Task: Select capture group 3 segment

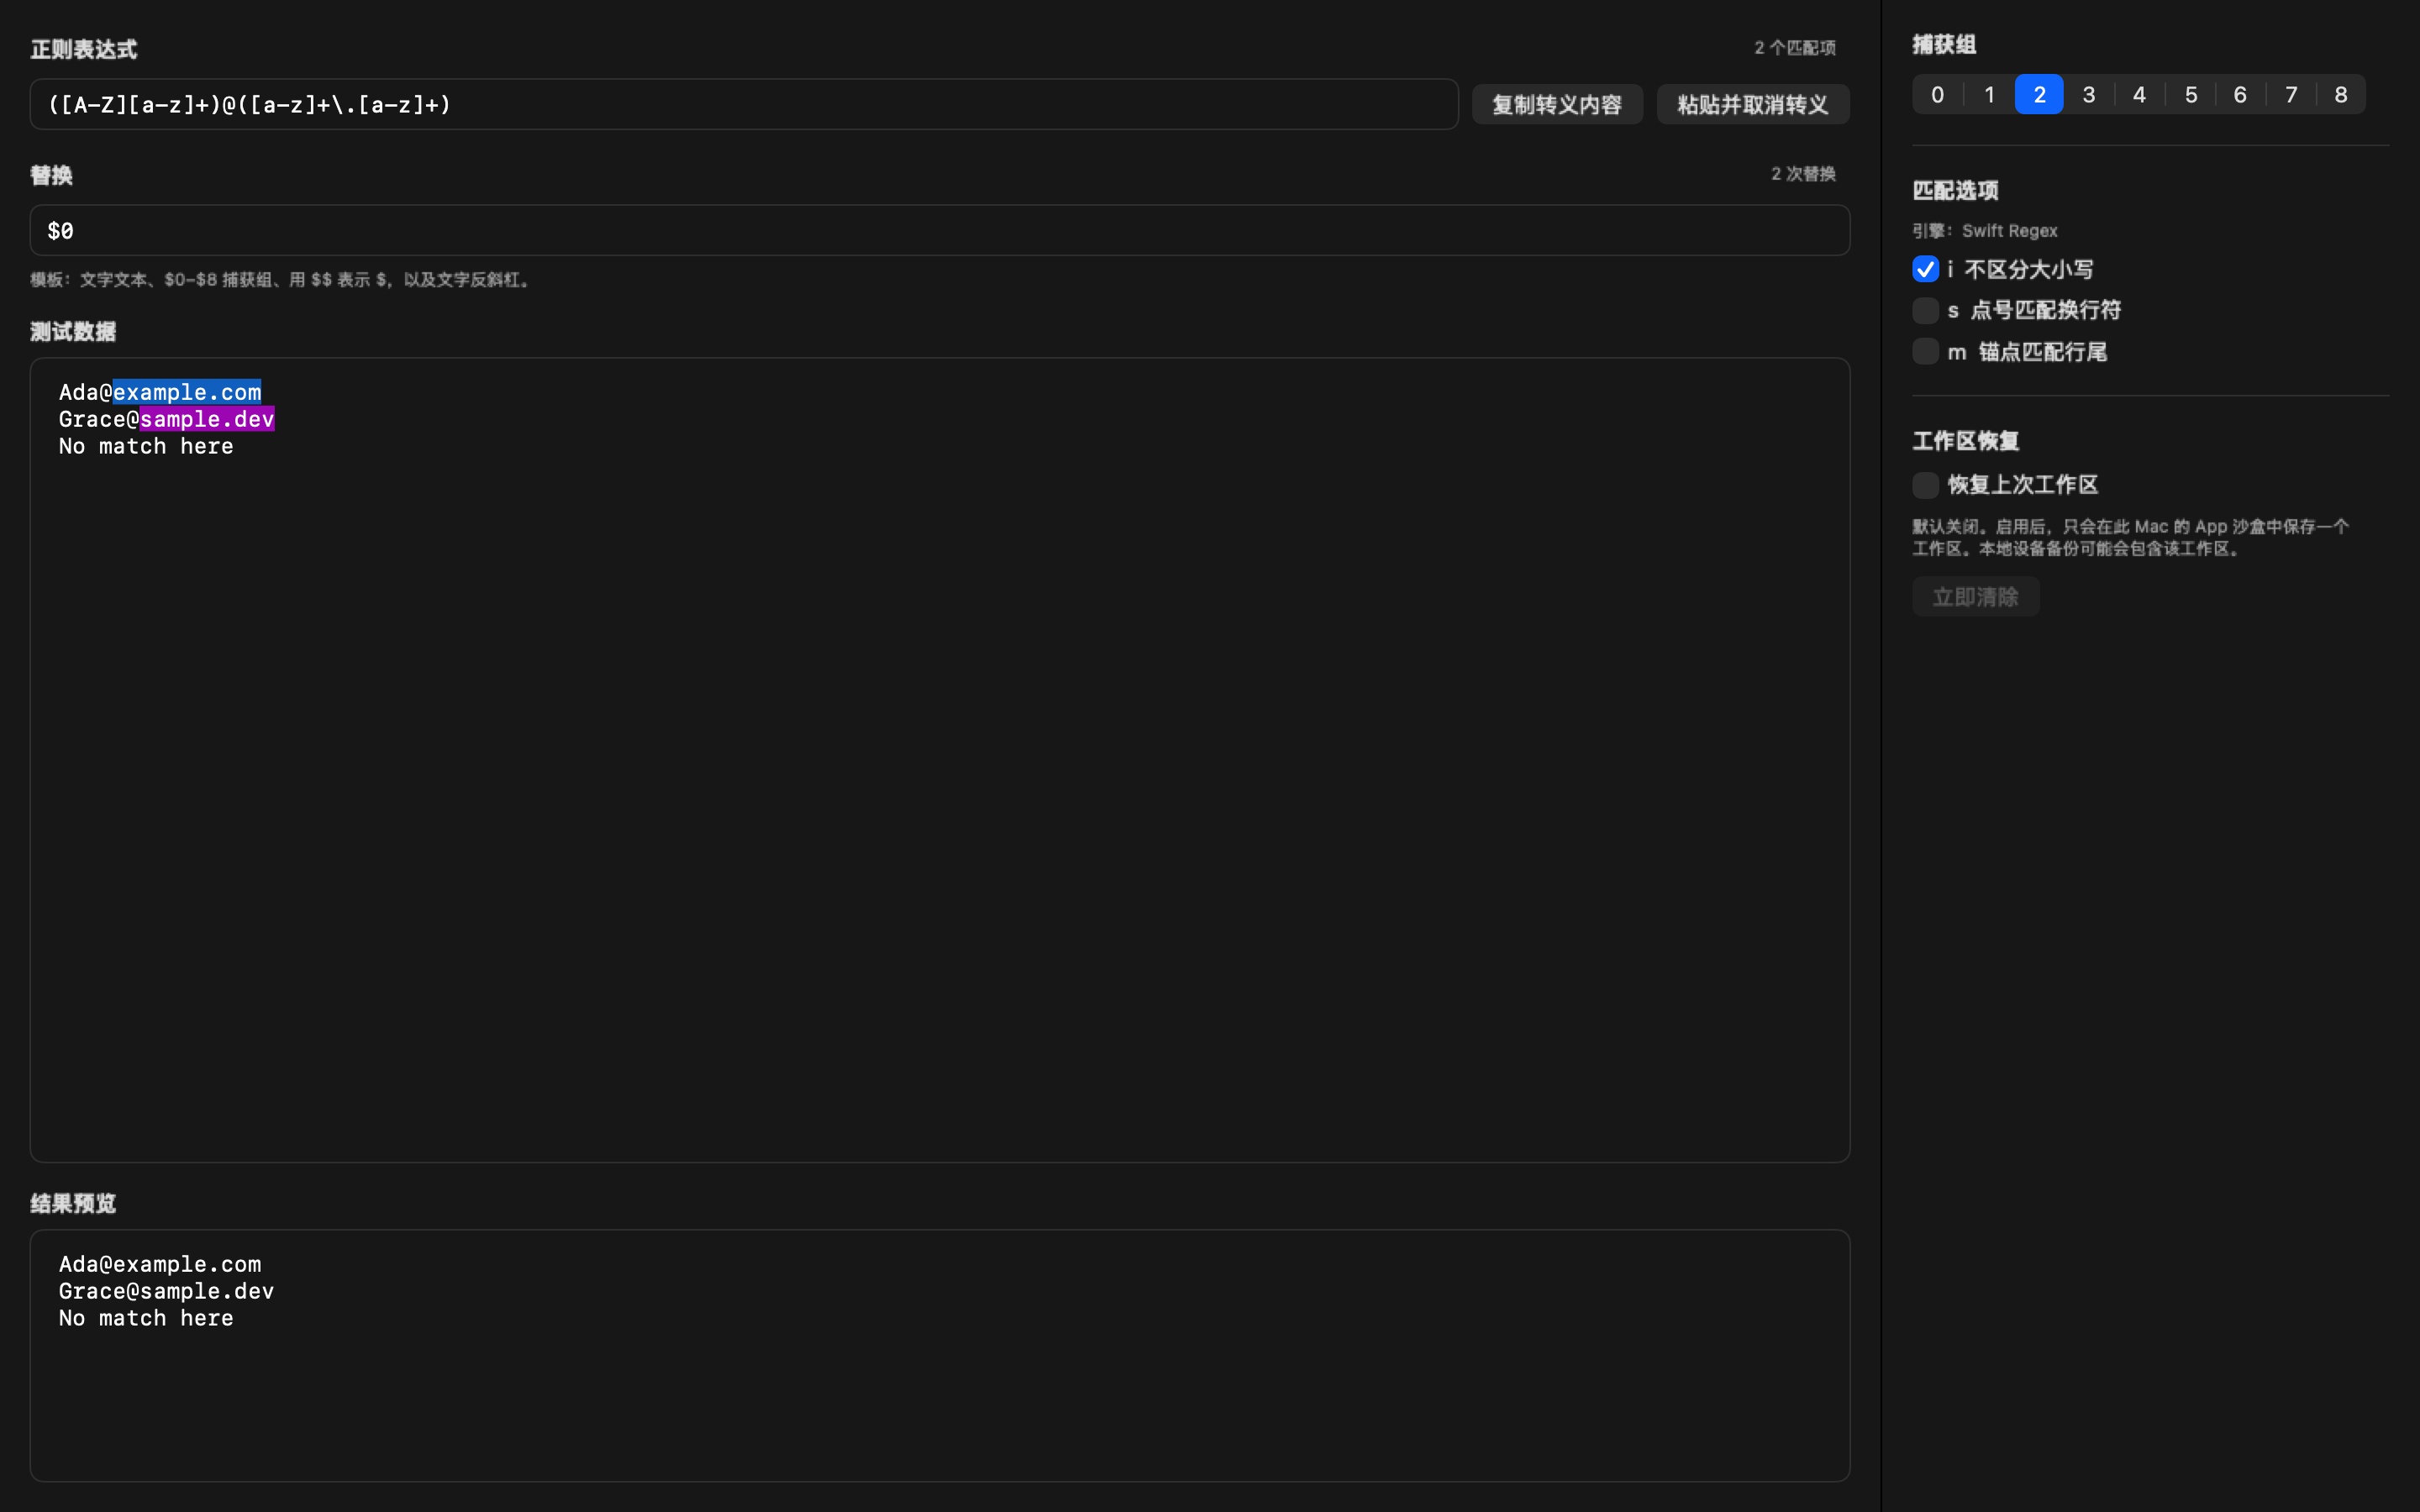Action: (2089, 95)
